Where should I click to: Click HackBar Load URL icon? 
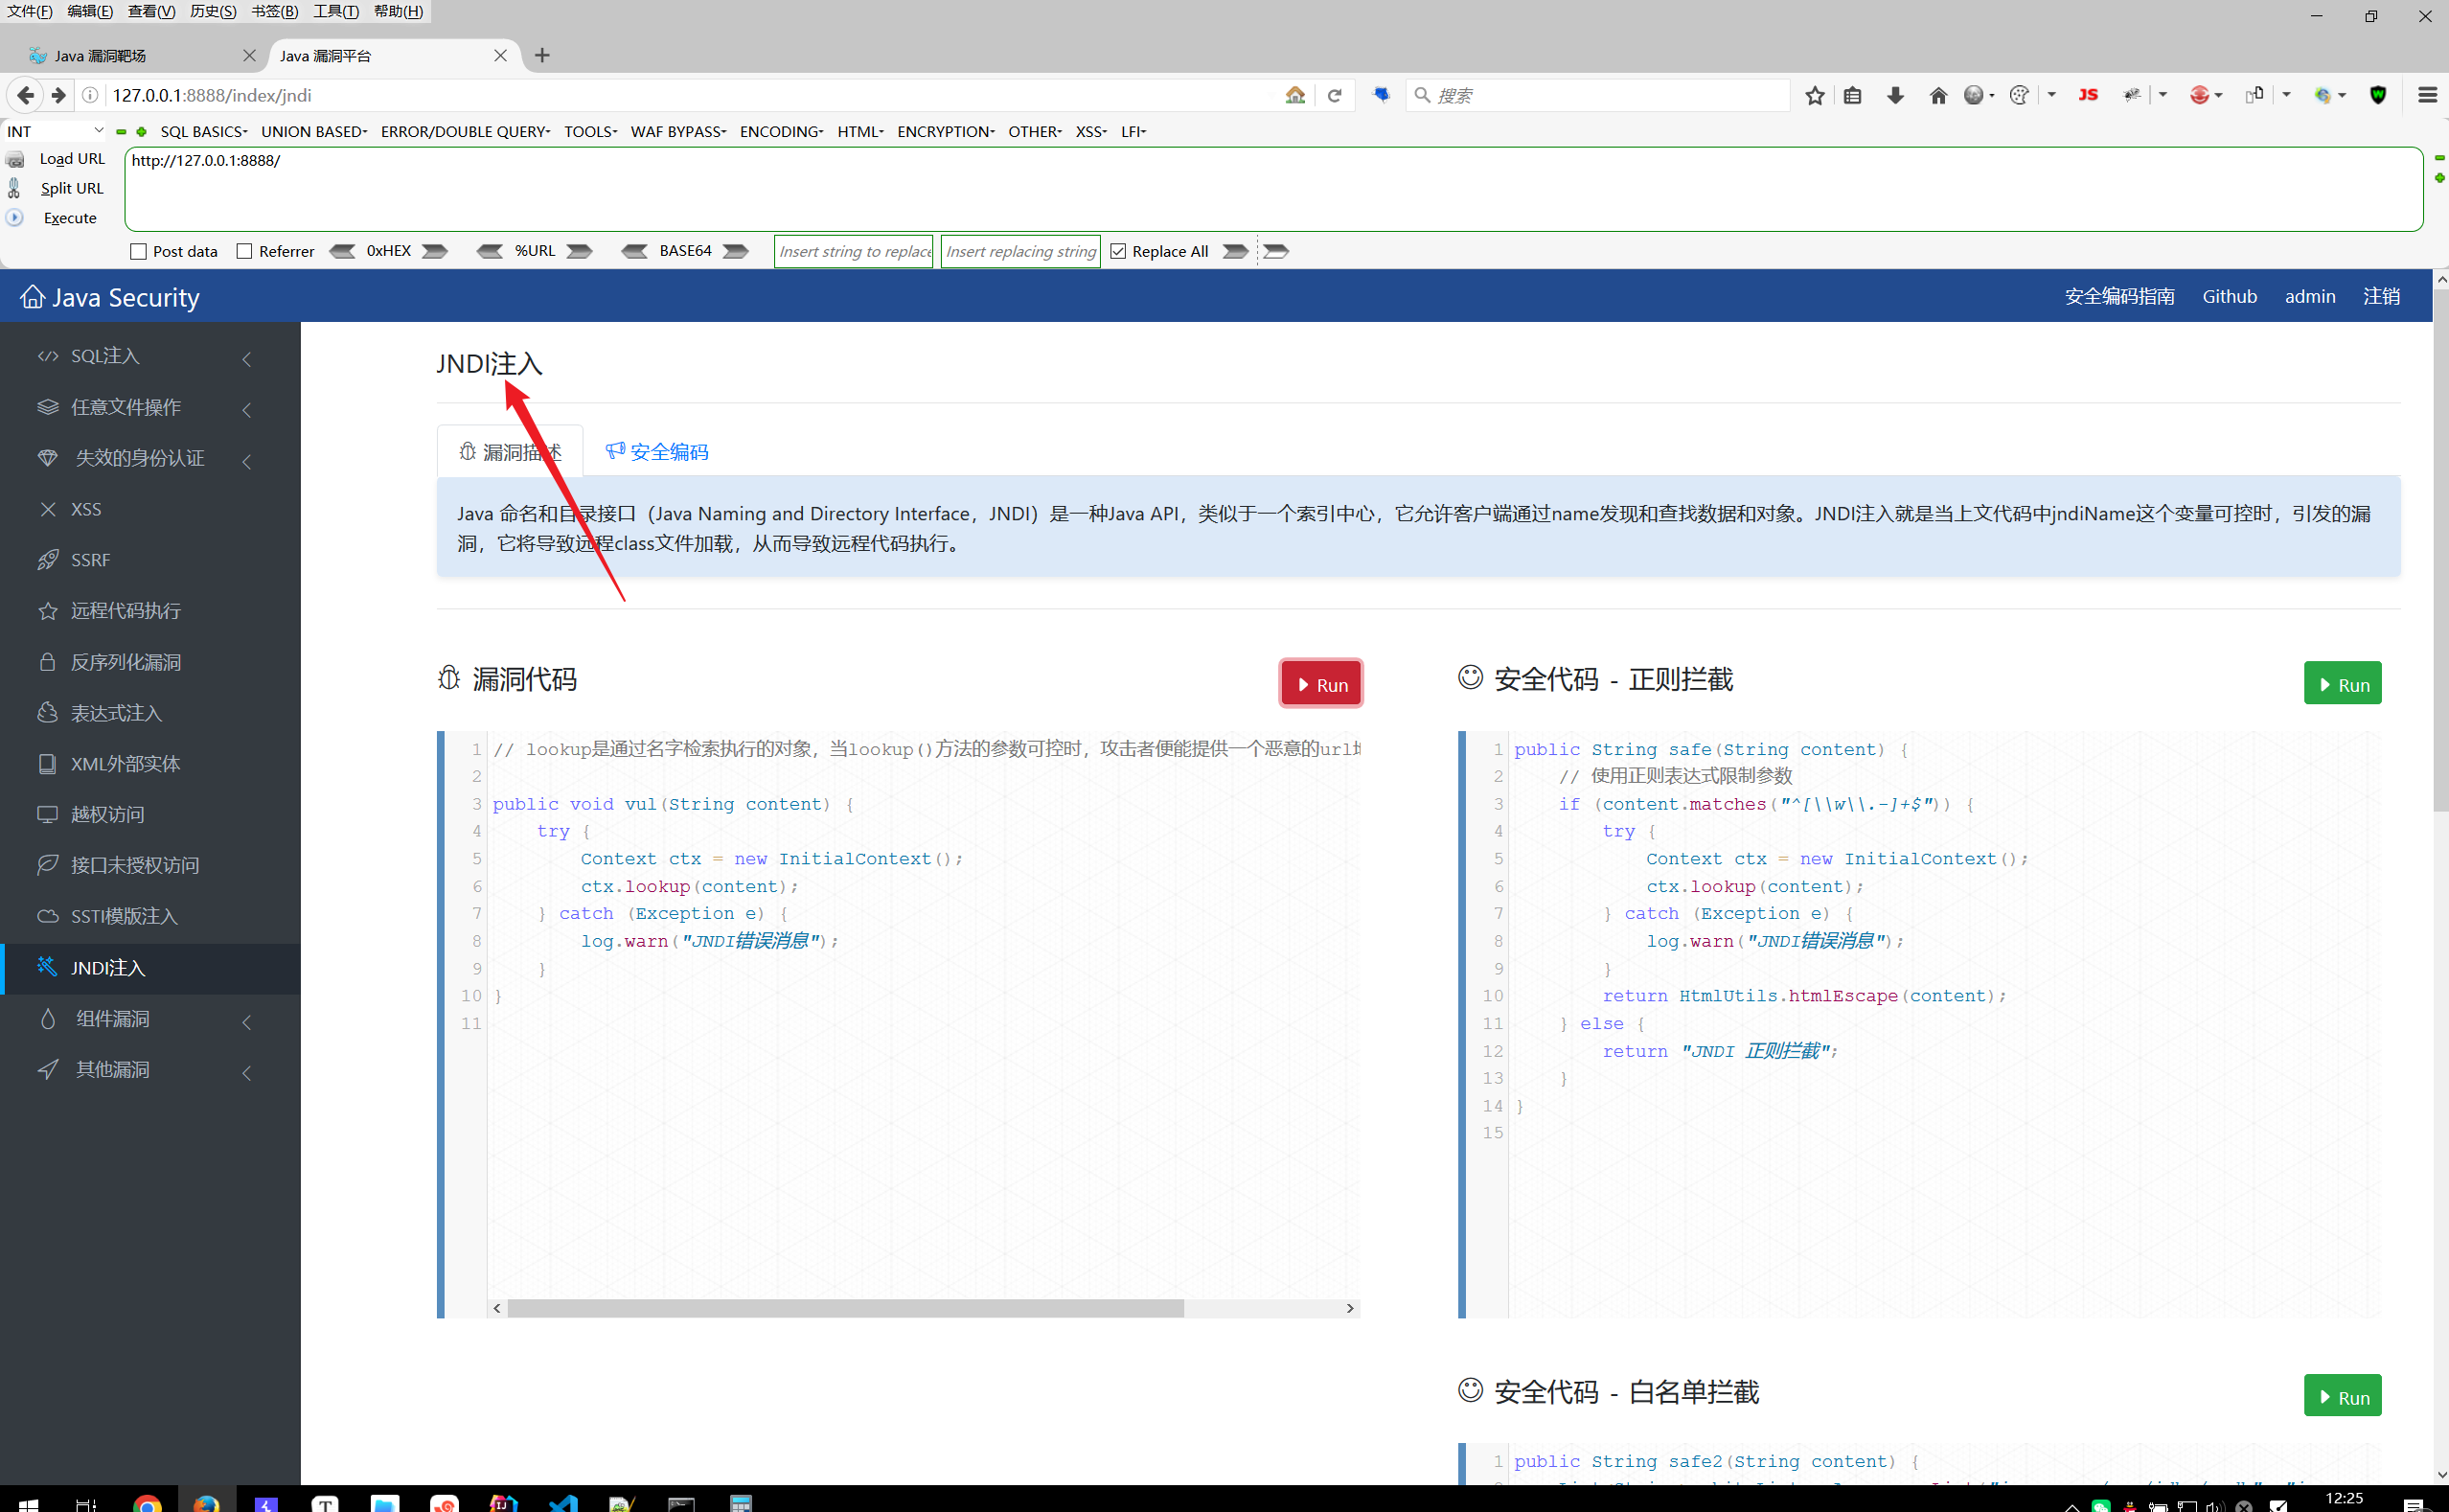(x=15, y=159)
